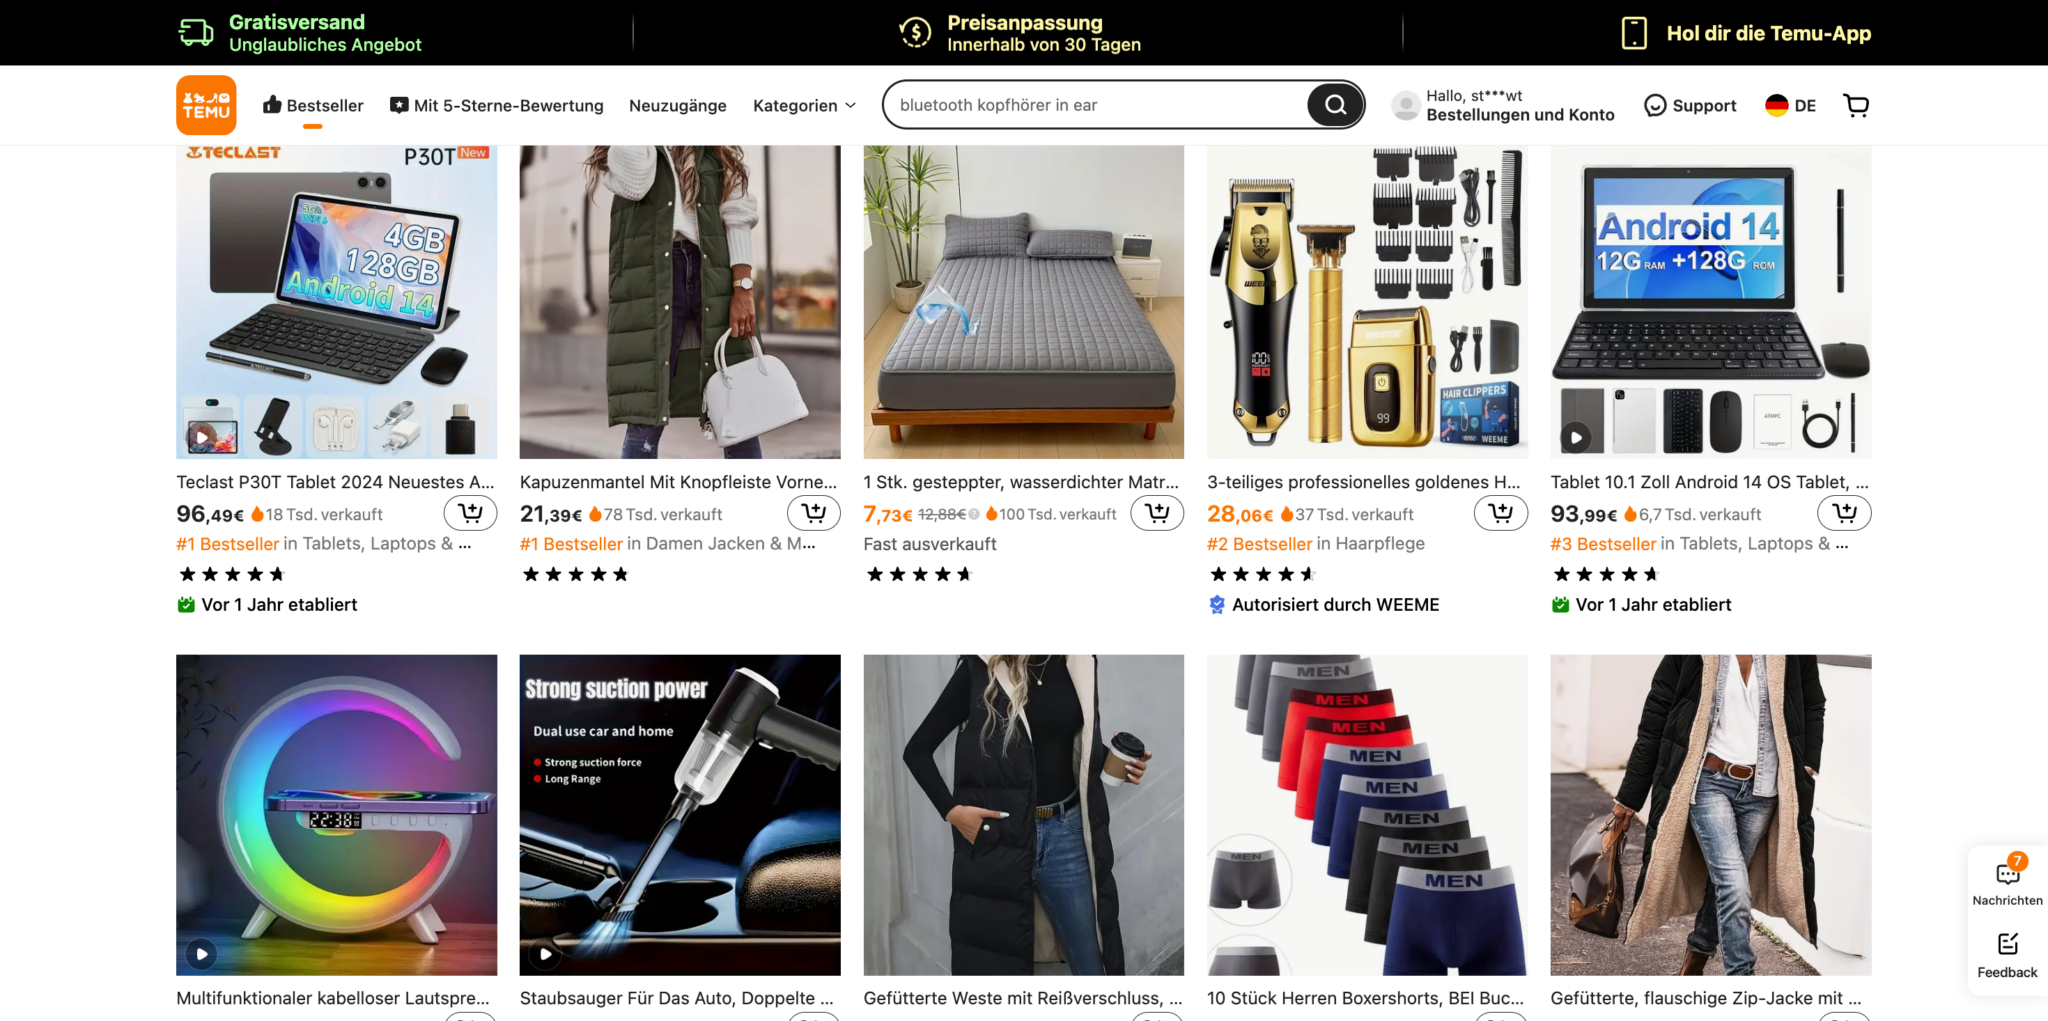Image resolution: width=2048 pixels, height=1021 pixels.
Task: Play the car vacuum cleaner video
Action: tap(546, 954)
